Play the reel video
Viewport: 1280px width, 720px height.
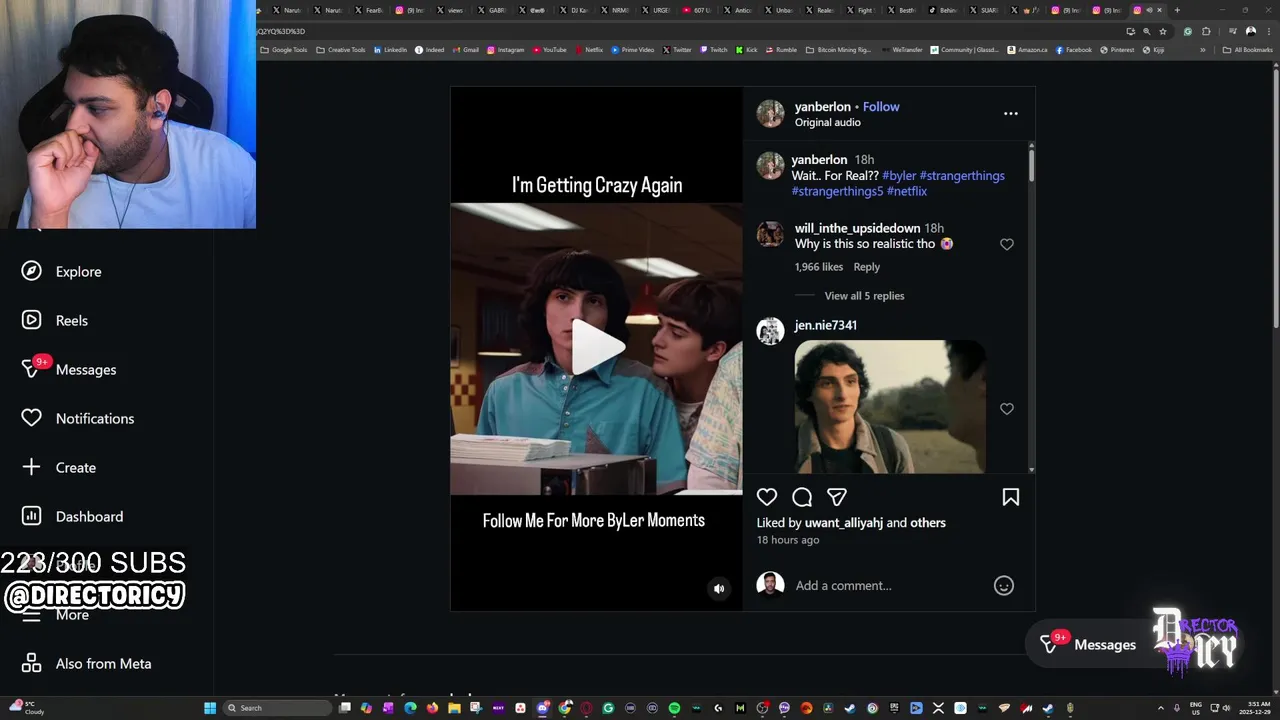coord(597,348)
